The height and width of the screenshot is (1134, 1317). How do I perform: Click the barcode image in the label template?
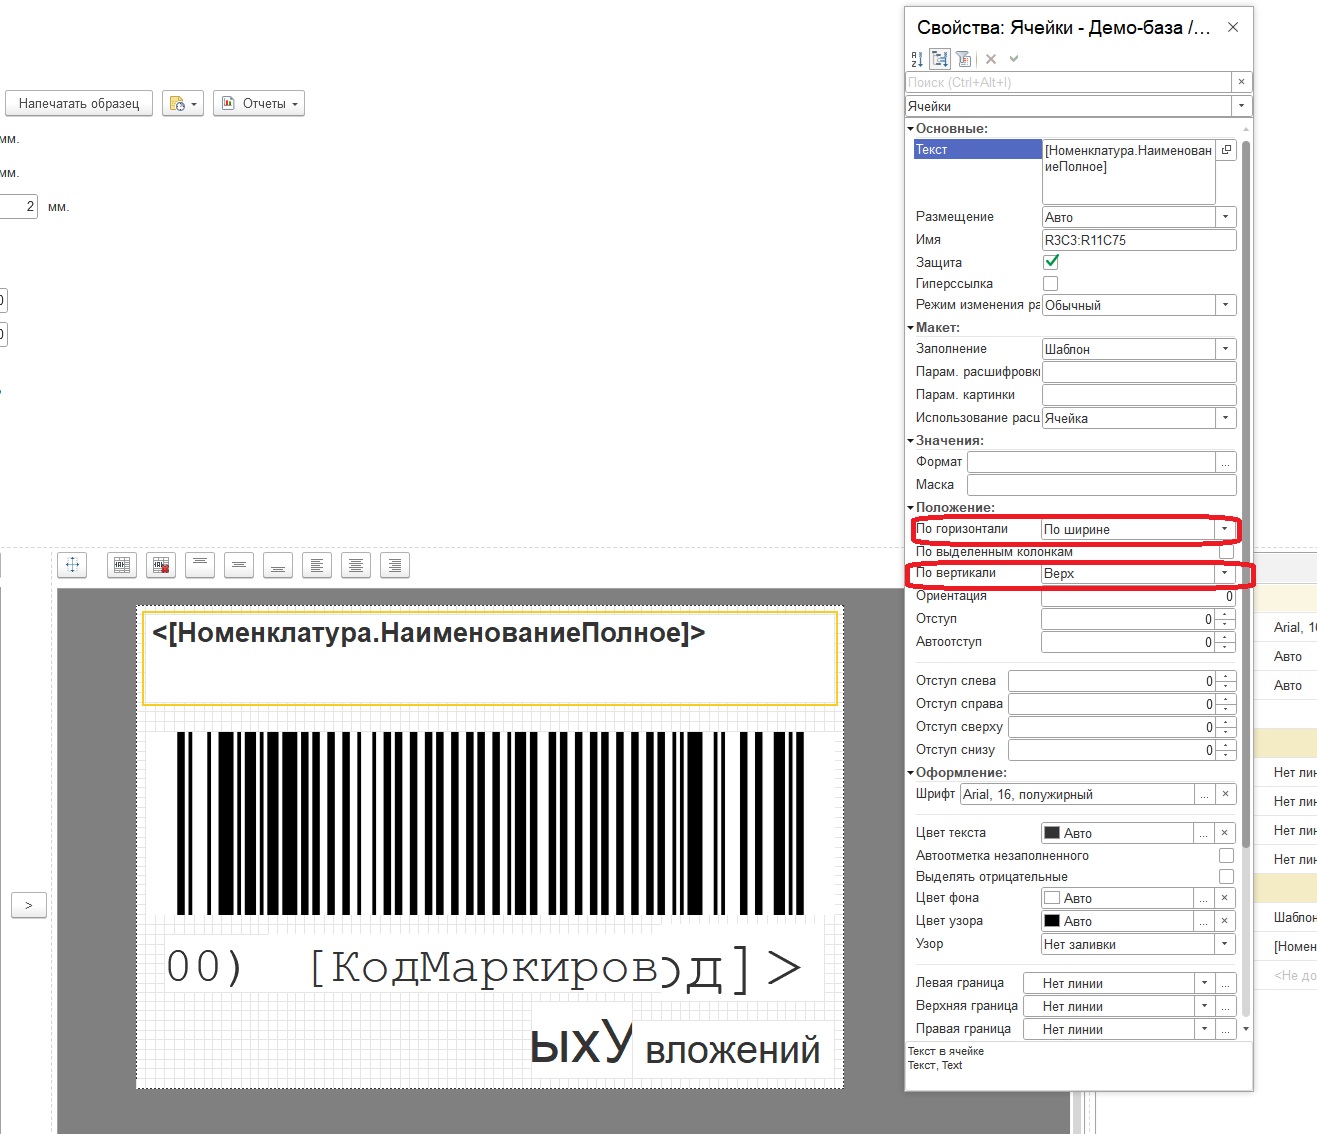(x=490, y=823)
